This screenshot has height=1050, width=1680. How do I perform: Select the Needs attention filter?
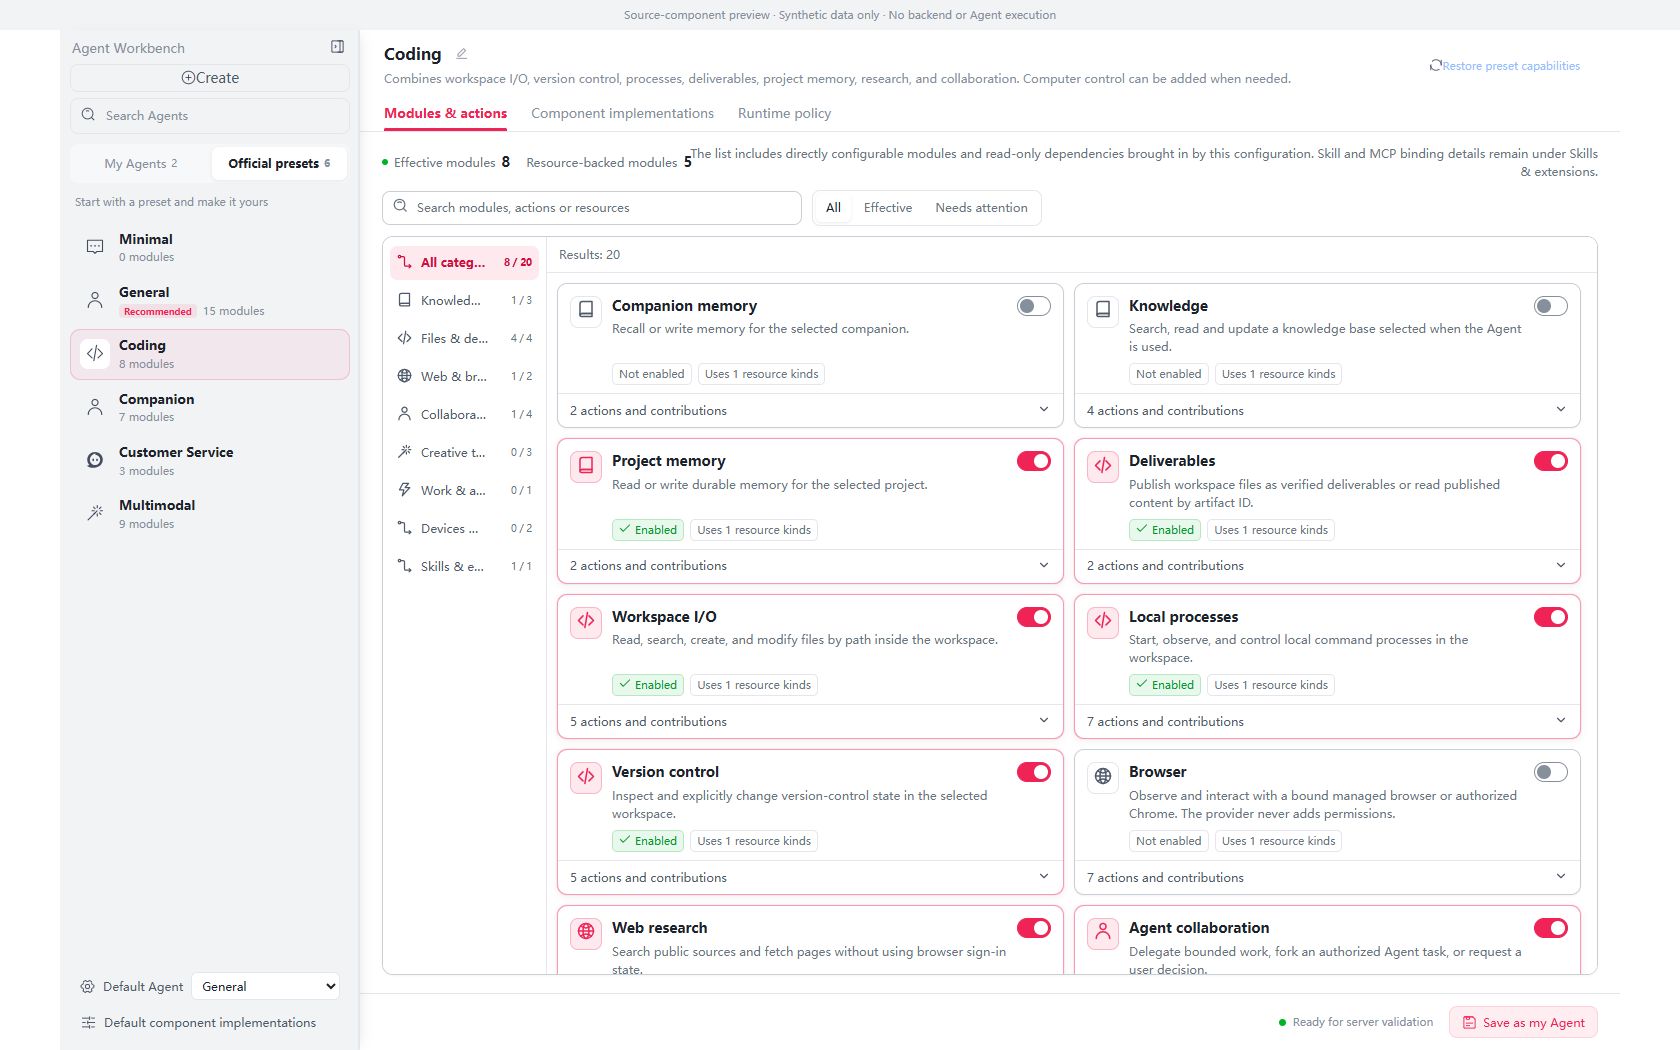[981, 208]
